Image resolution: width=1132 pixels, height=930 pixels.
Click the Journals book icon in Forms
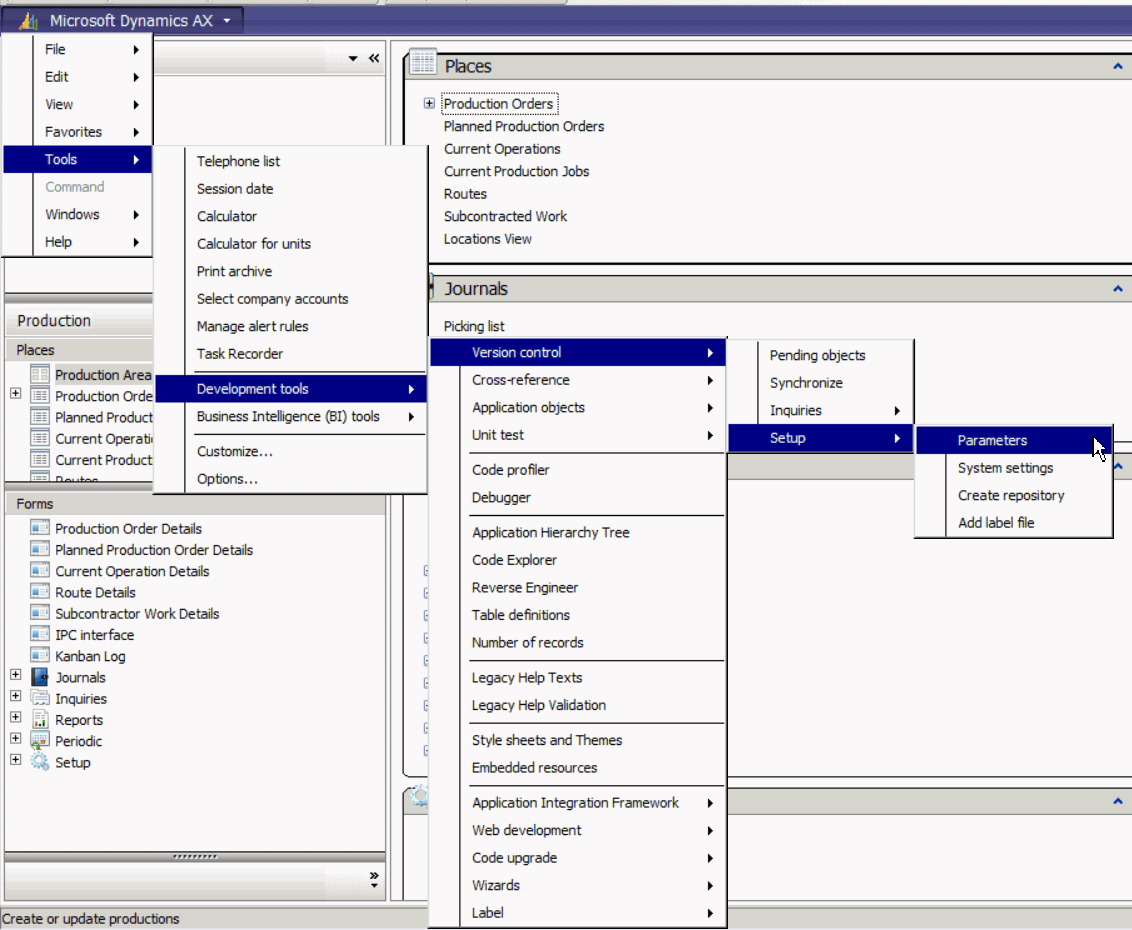(40, 677)
